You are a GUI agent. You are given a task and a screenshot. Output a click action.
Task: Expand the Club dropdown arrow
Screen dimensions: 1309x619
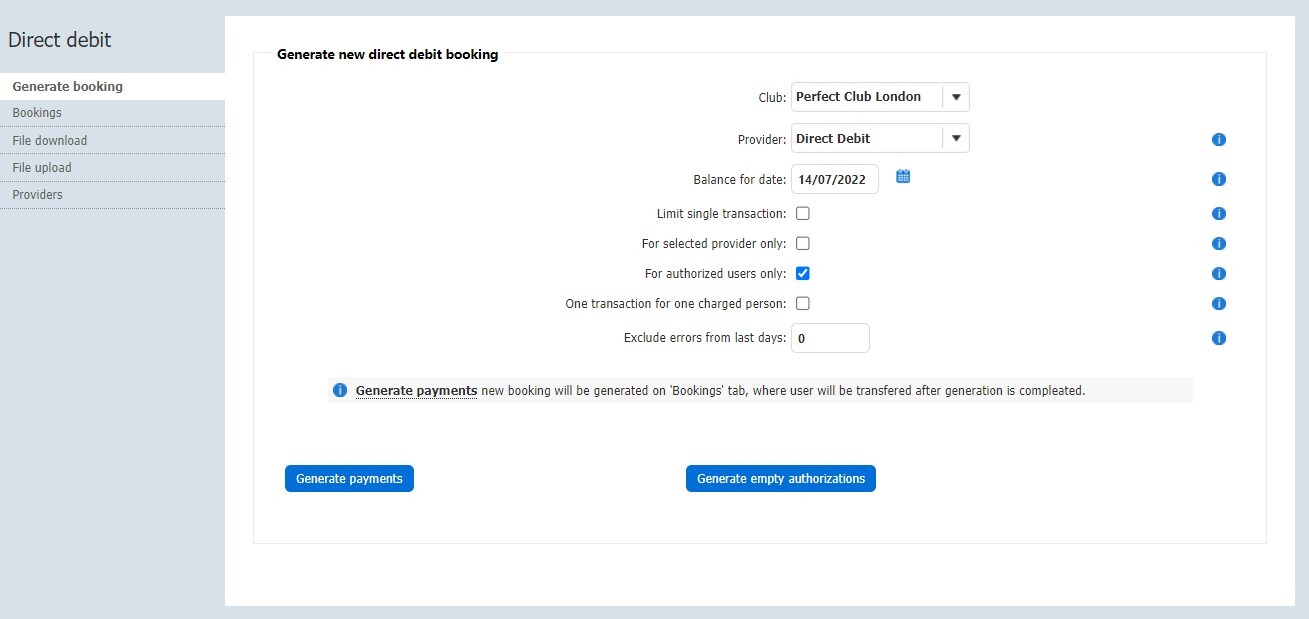[x=956, y=97]
